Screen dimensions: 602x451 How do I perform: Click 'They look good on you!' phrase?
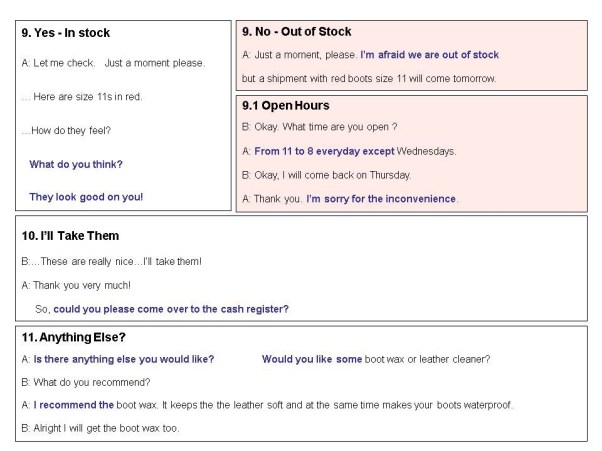[x=86, y=196]
